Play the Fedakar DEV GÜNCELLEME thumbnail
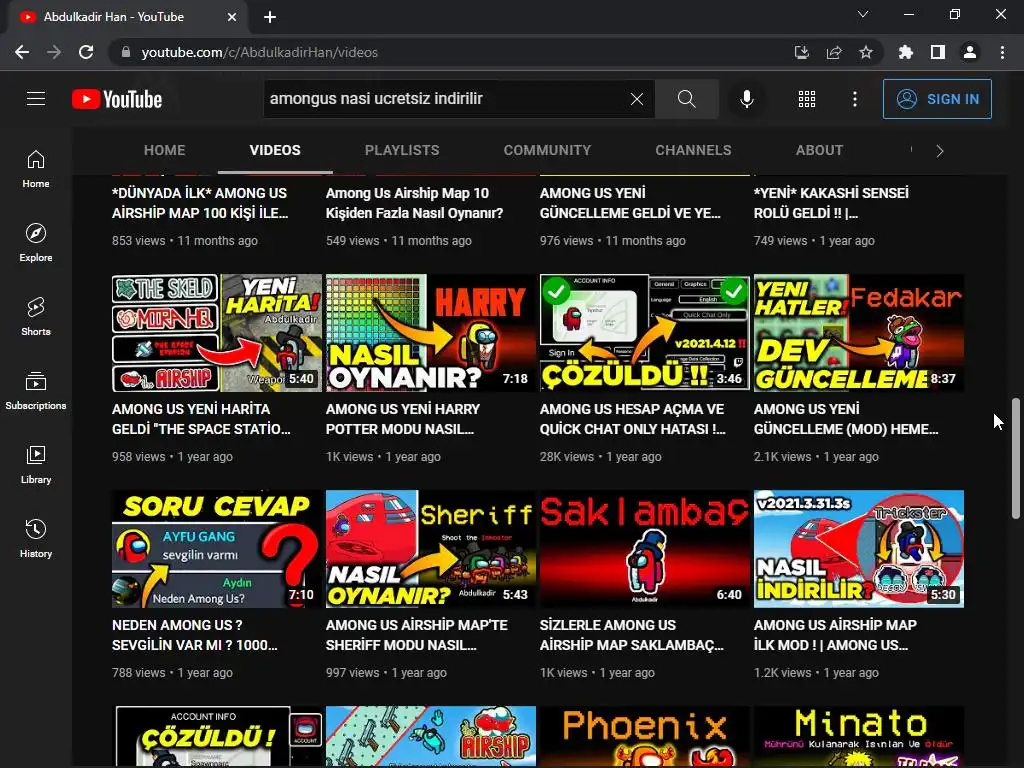Viewport: 1024px width, 768px height. (859, 333)
